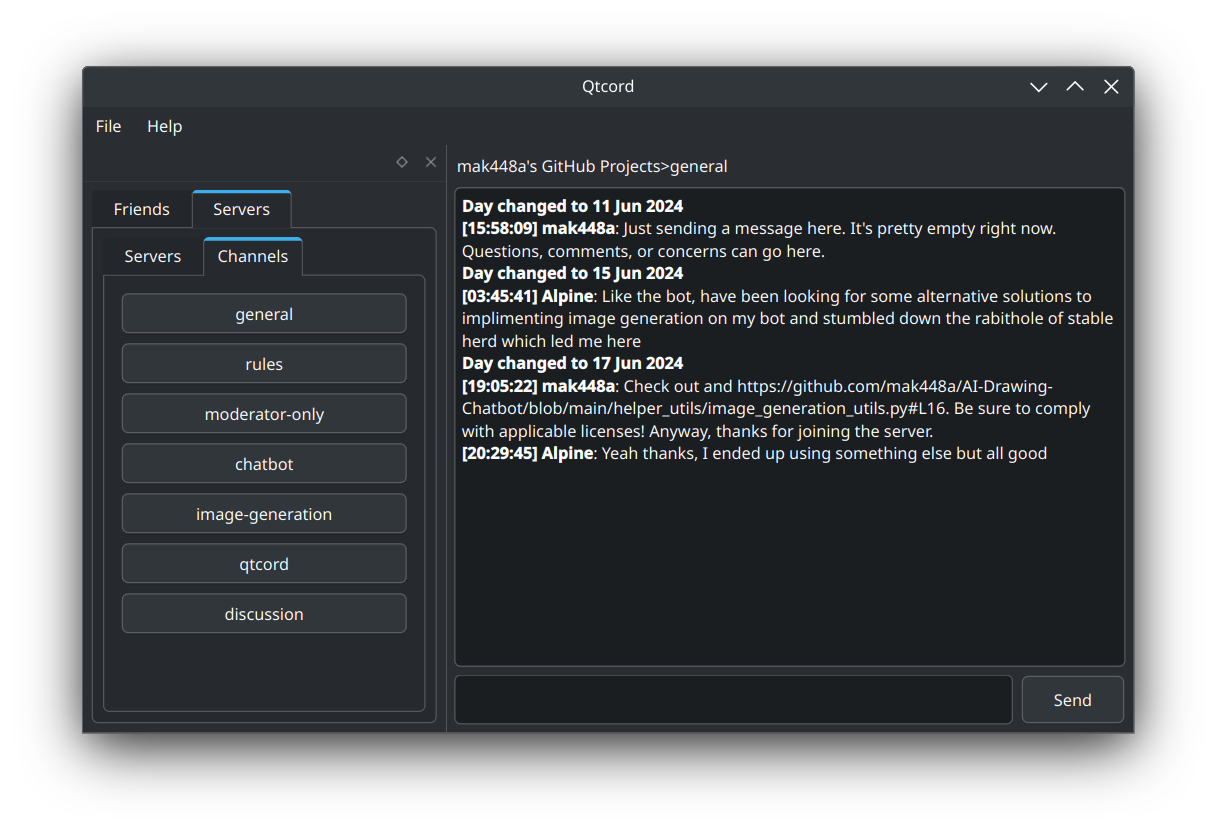Open the general channel
Viewport: 1217px width, 831px height.
tap(264, 314)
